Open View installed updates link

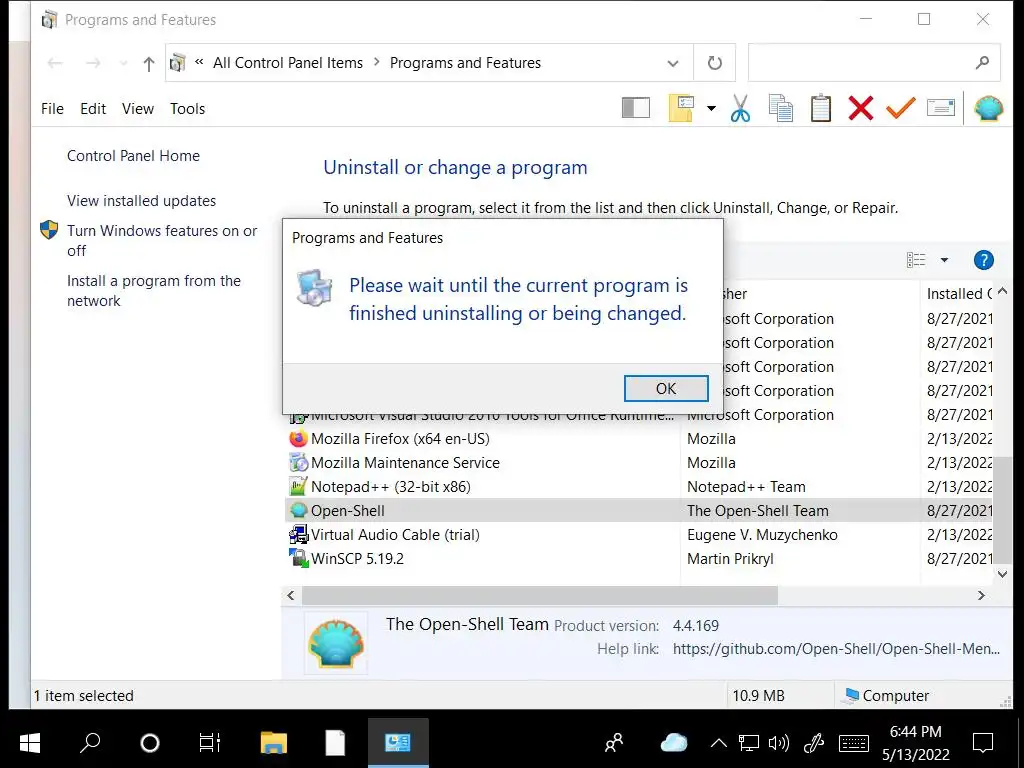(141, 200)
